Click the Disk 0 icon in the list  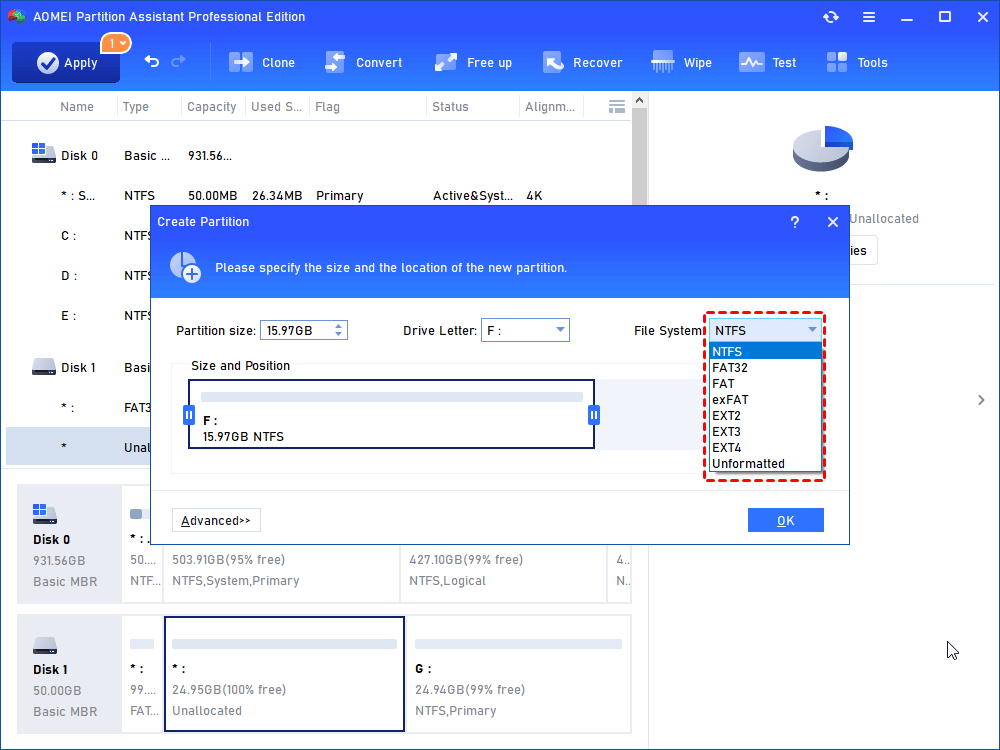tap(43, 153)
